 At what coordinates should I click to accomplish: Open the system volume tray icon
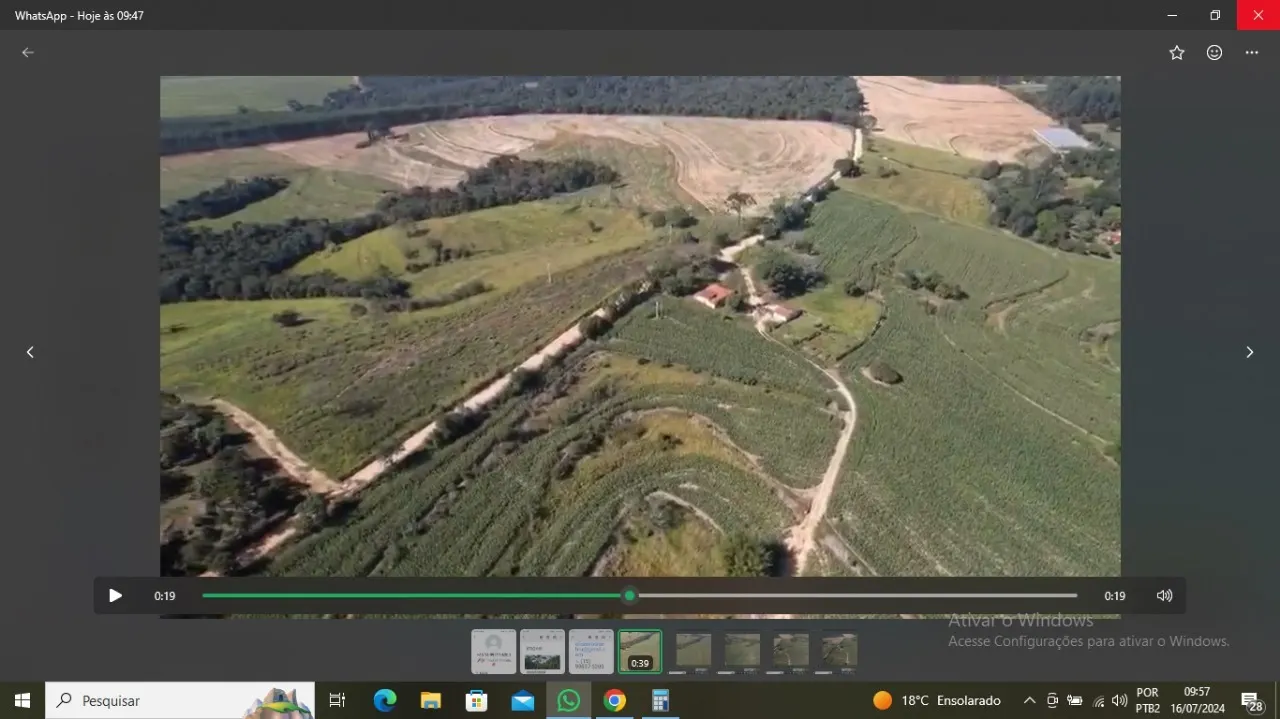tap(1119, 700)
